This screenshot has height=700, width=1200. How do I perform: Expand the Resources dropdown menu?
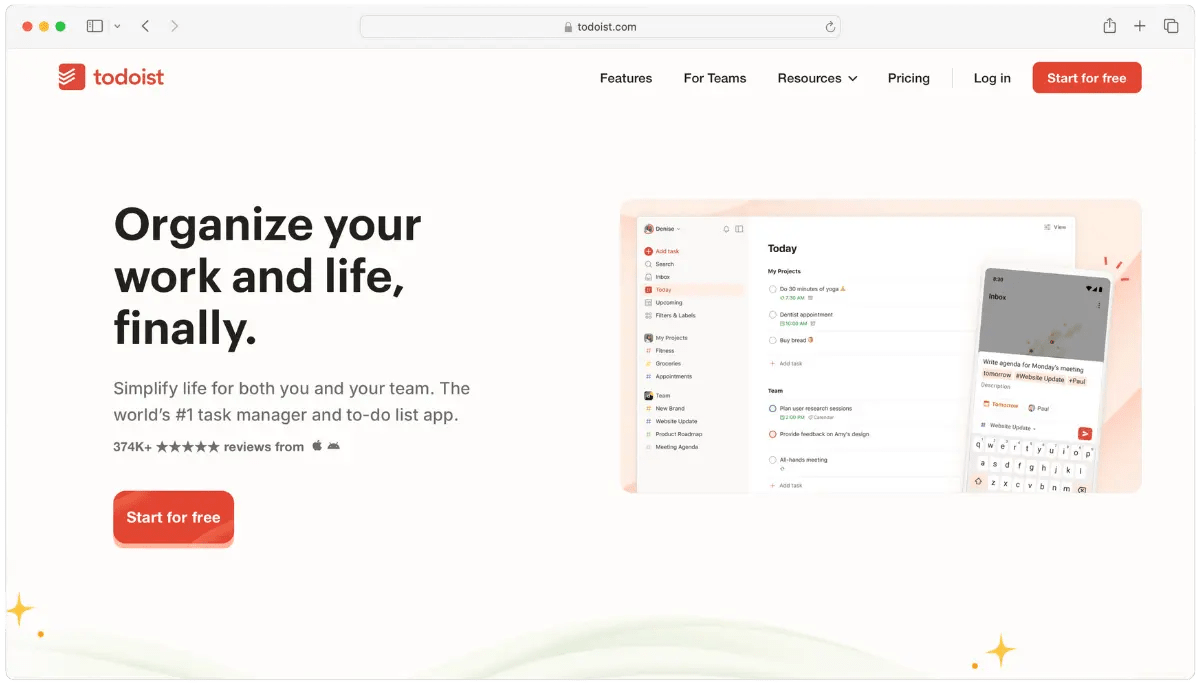tap(817, 78)
